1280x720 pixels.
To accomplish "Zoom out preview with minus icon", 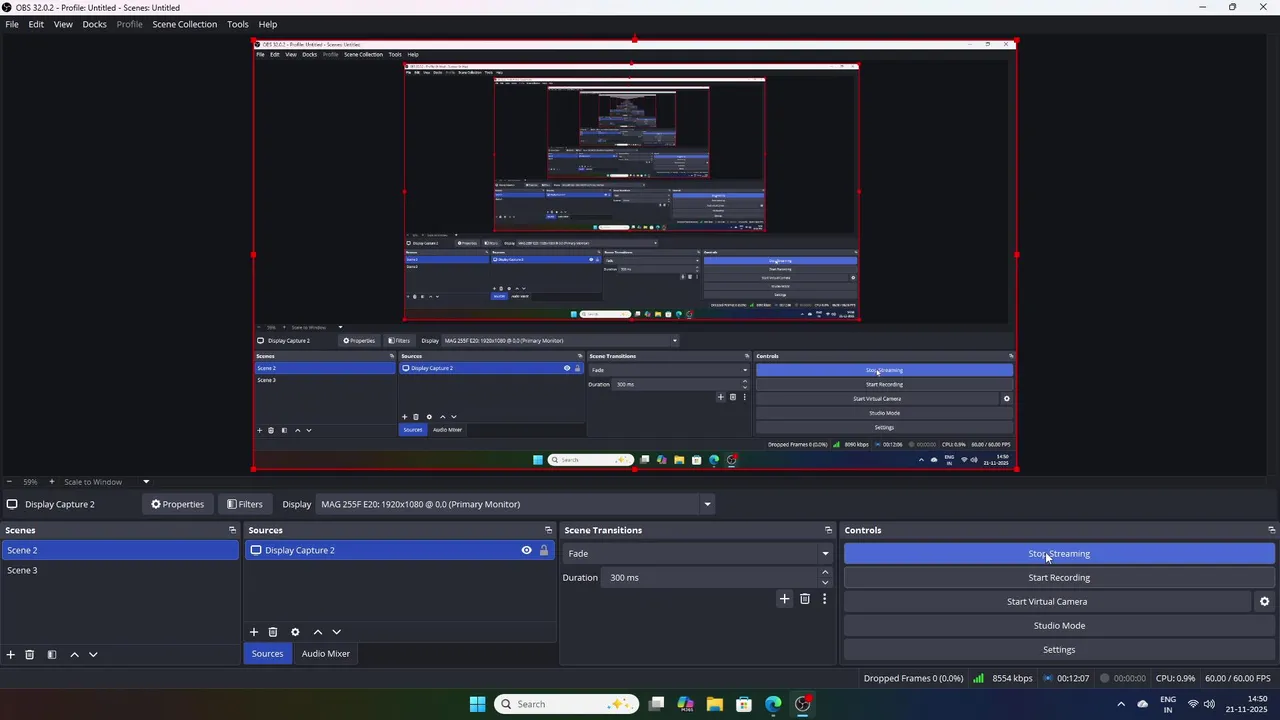I will [9, 482].
